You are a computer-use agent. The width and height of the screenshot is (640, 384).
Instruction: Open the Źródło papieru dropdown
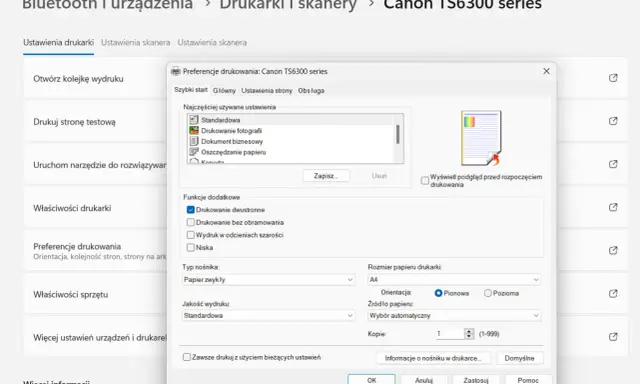(454, 315)
